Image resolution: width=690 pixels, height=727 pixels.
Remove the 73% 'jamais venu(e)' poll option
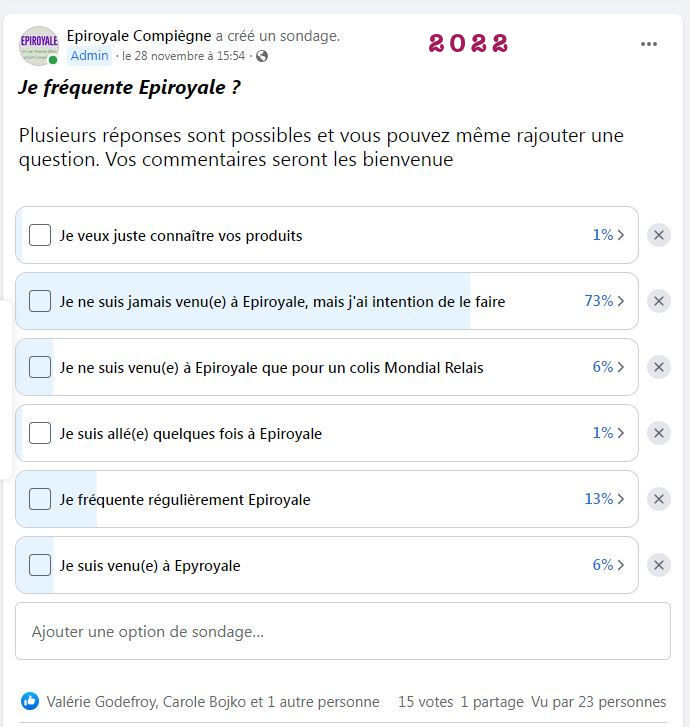[x=659, y=301]
